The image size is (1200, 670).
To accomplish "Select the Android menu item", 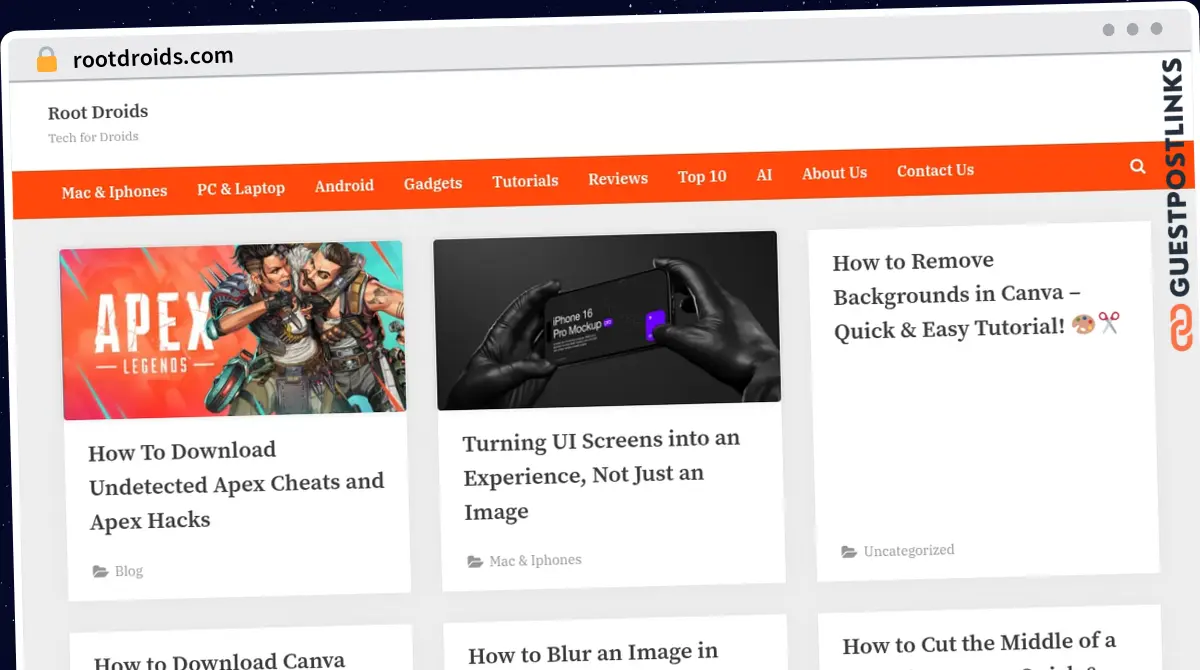I will [x=344, y=185].
